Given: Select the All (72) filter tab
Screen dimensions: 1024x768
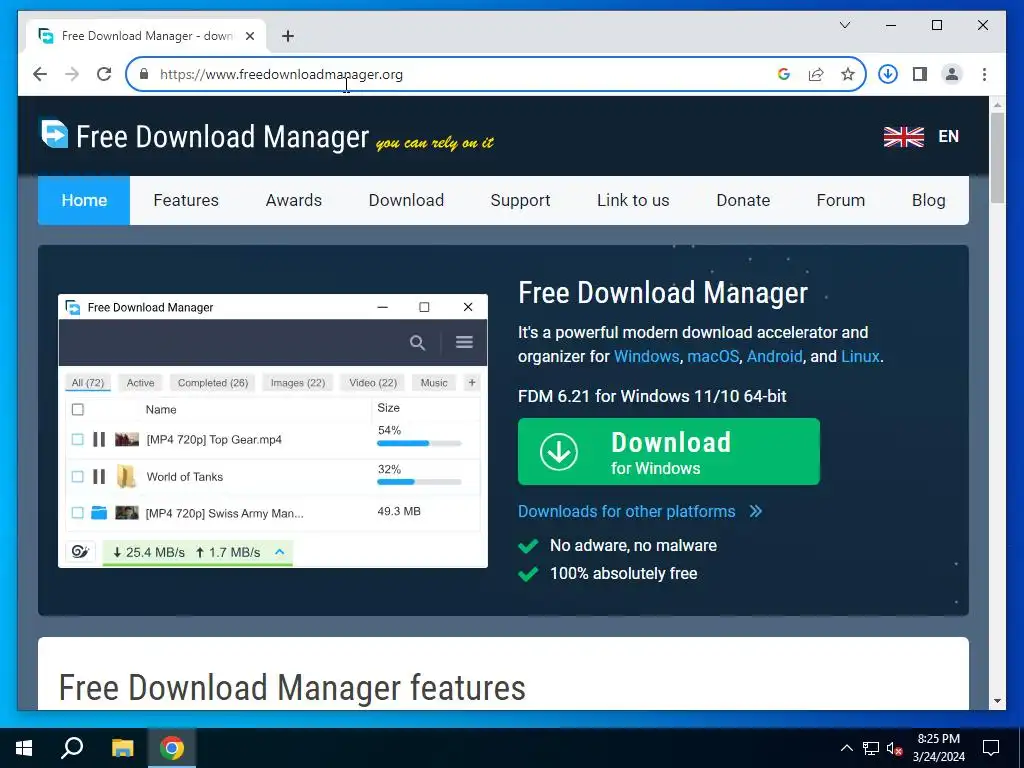Looking at the screenshot, I should tap(88, 383).
